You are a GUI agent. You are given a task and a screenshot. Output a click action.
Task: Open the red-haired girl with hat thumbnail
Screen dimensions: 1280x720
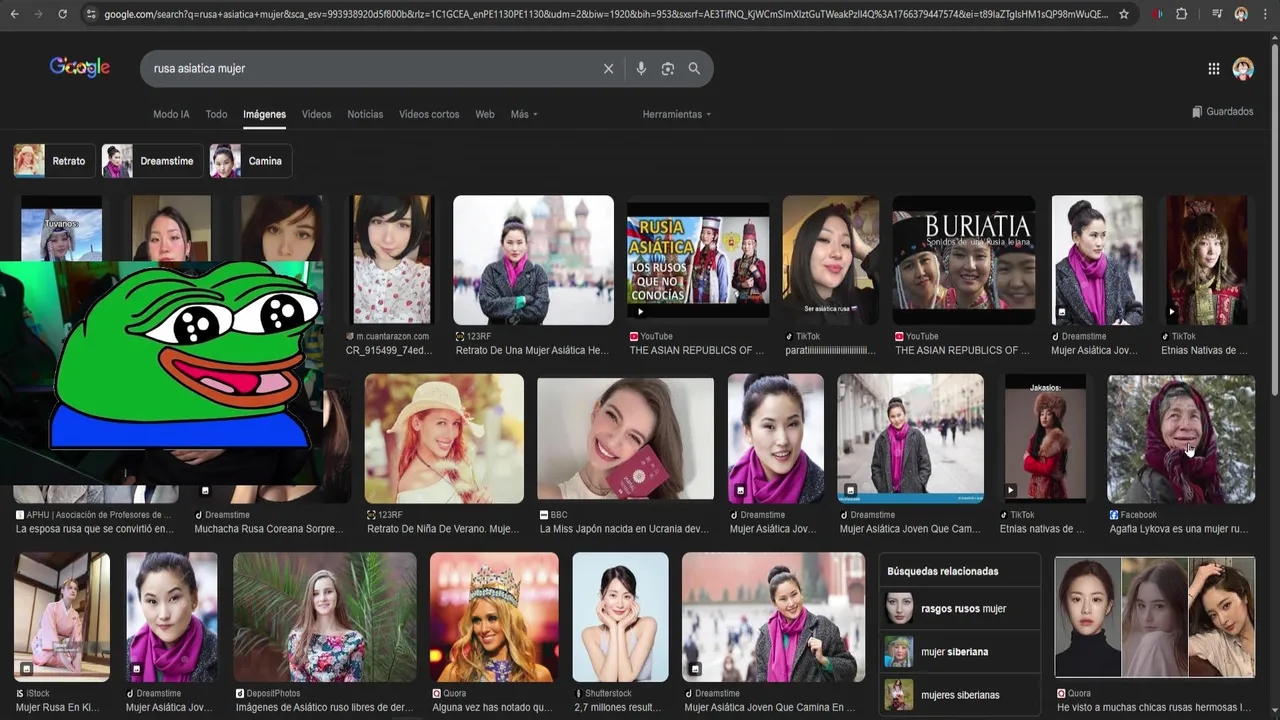point(444,438)
